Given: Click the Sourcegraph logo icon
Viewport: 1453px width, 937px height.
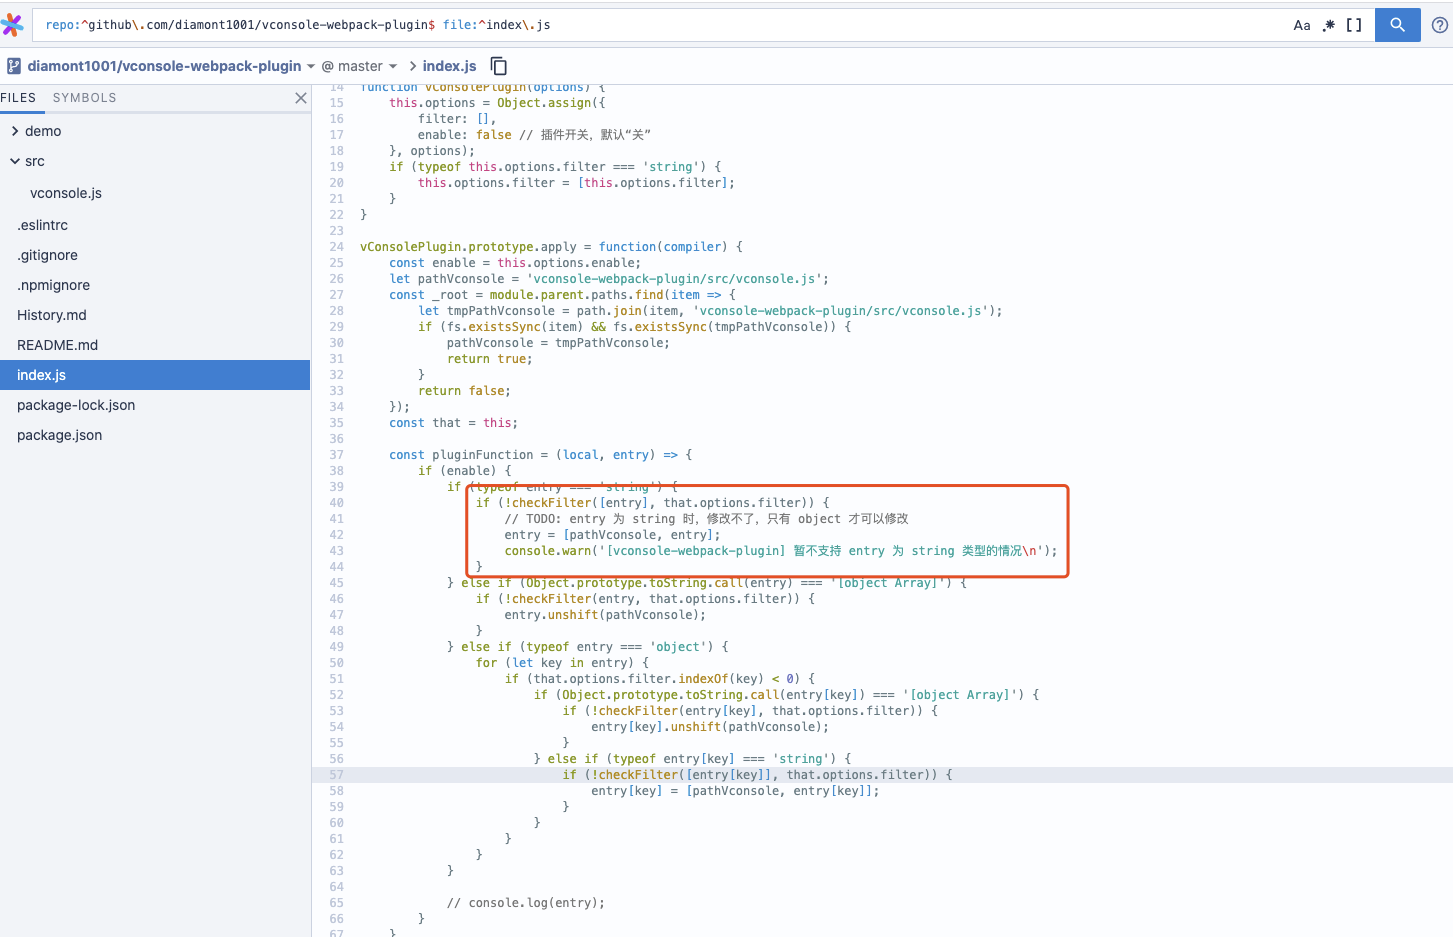Looking at the screenshot, I should point(12,25).
